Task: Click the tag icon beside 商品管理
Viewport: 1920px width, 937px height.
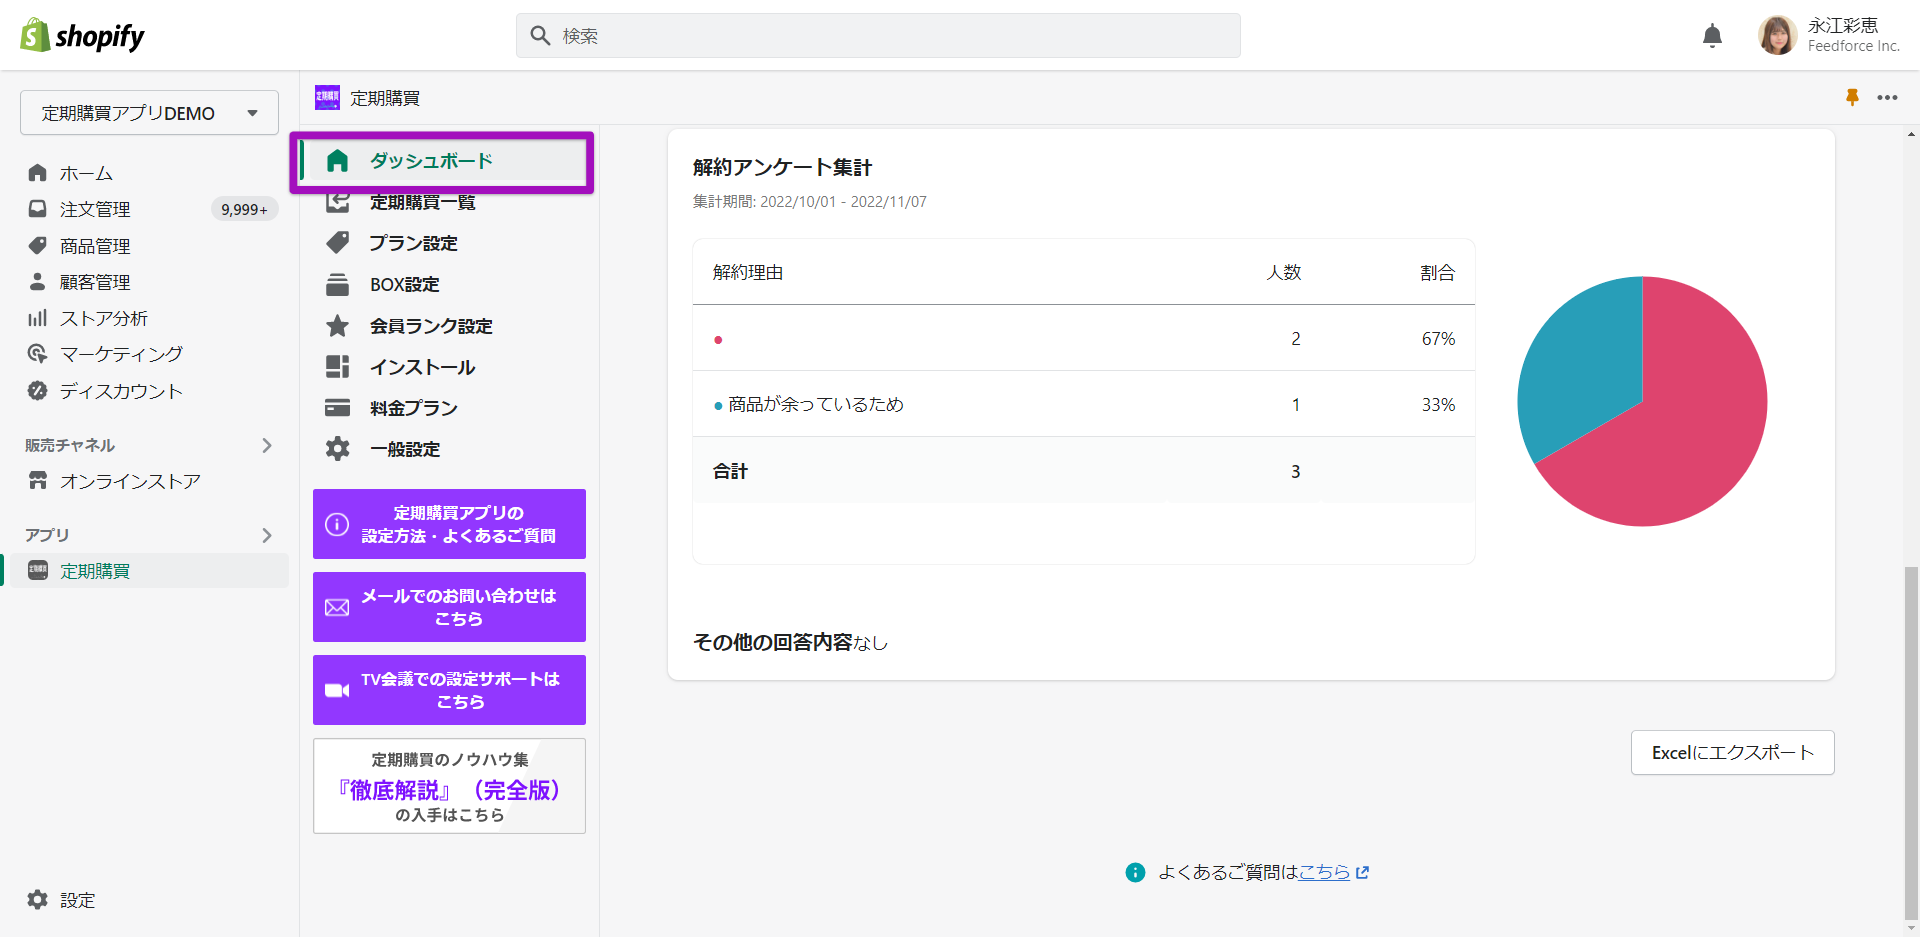Action: click(38, 245)
